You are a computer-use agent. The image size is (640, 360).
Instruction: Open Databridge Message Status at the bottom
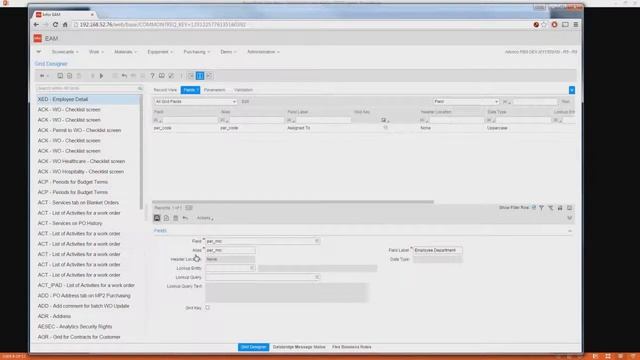click(299, 347)
